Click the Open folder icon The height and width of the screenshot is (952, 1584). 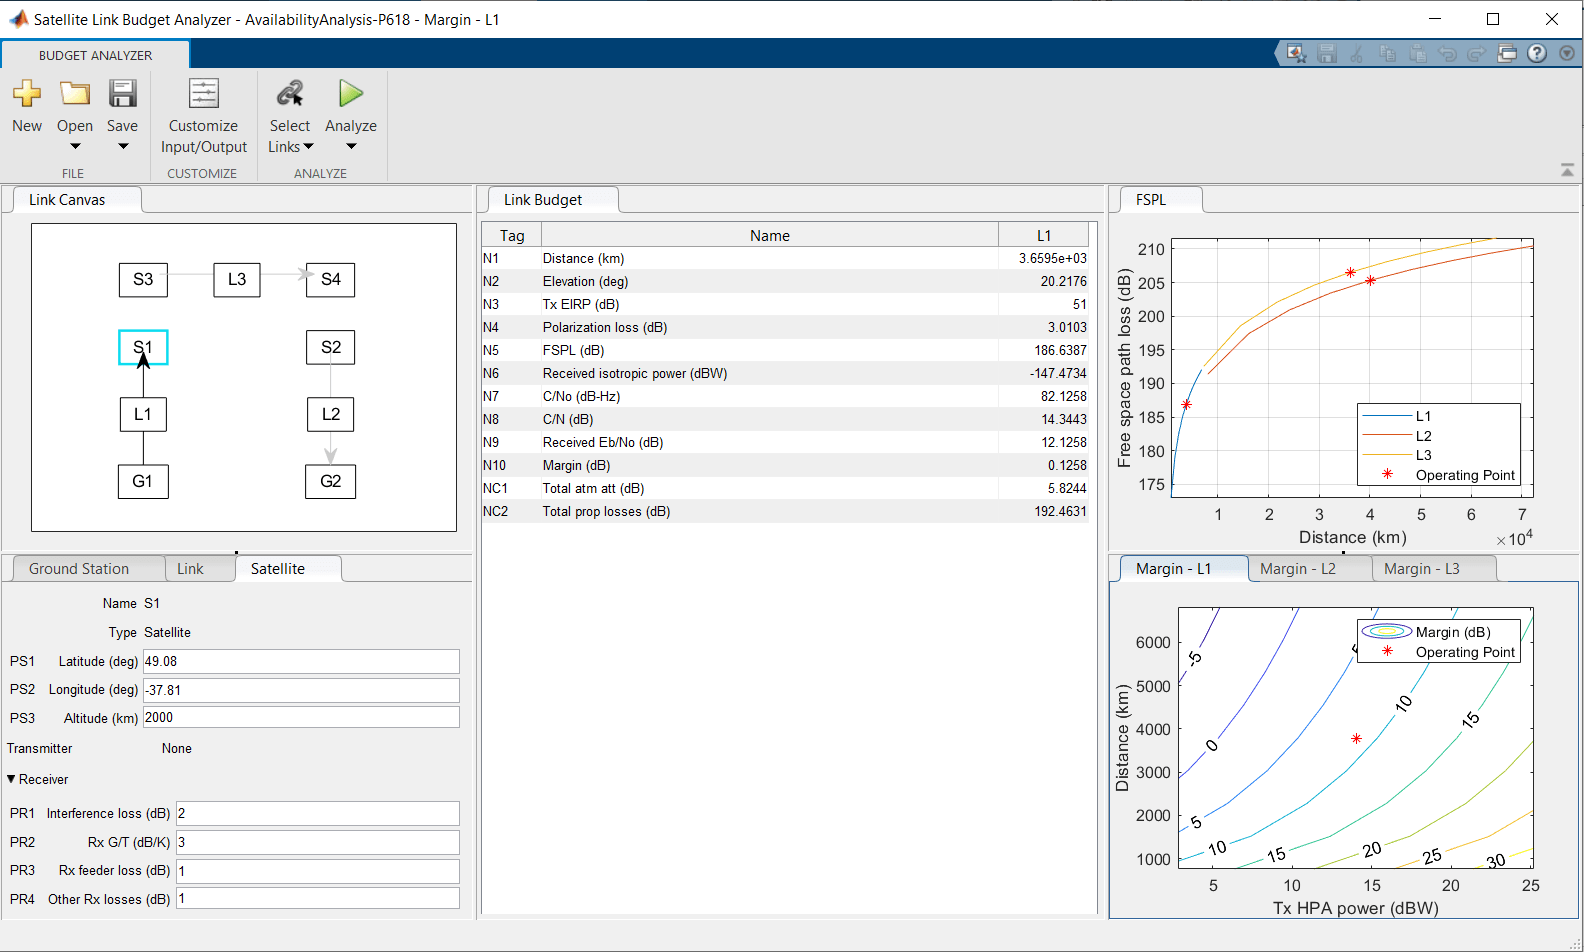(x=75, y=94)
